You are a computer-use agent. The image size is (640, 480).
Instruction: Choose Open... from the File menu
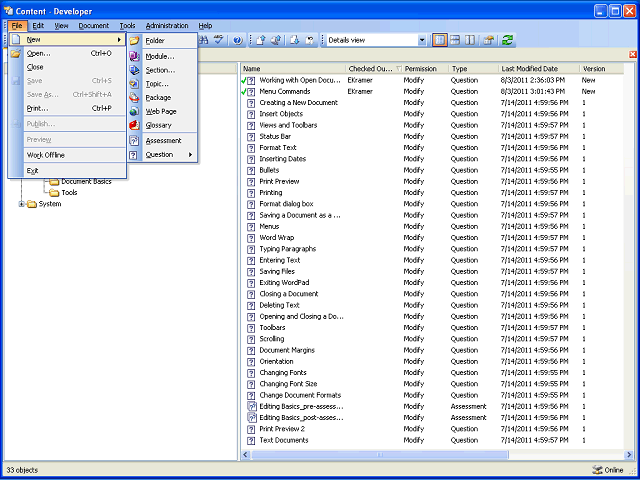(x=68, y=53)
